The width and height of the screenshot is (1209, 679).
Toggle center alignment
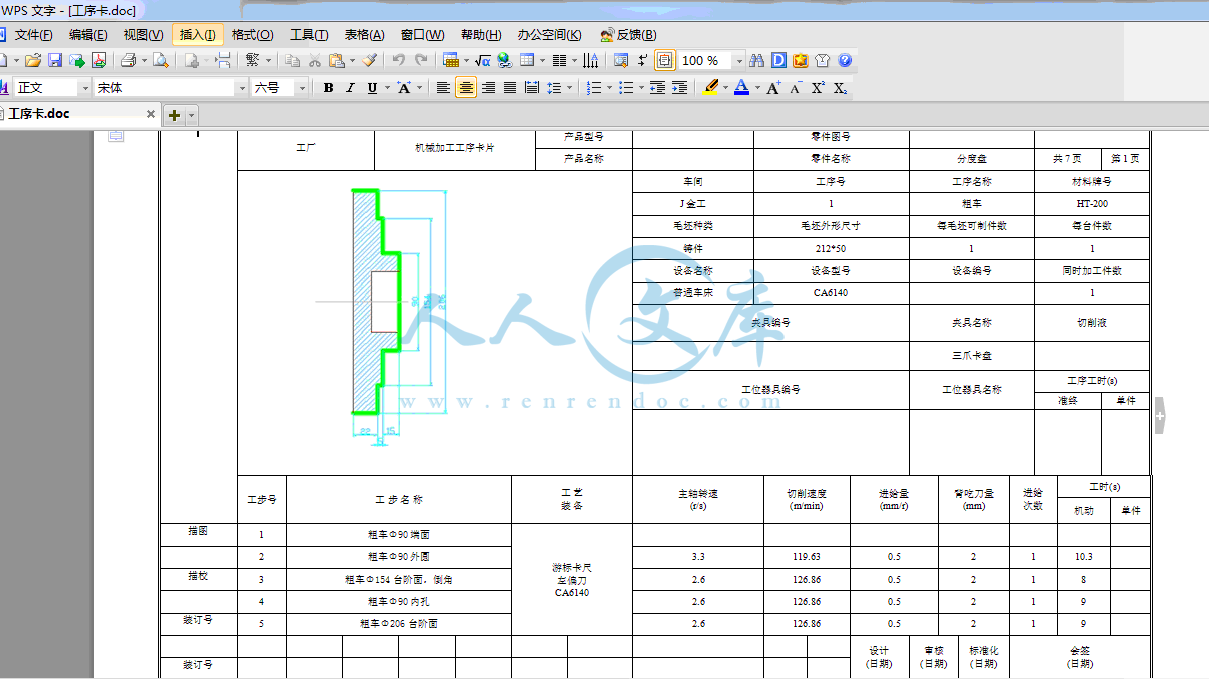pyautogui.click(x=466, y=88)
